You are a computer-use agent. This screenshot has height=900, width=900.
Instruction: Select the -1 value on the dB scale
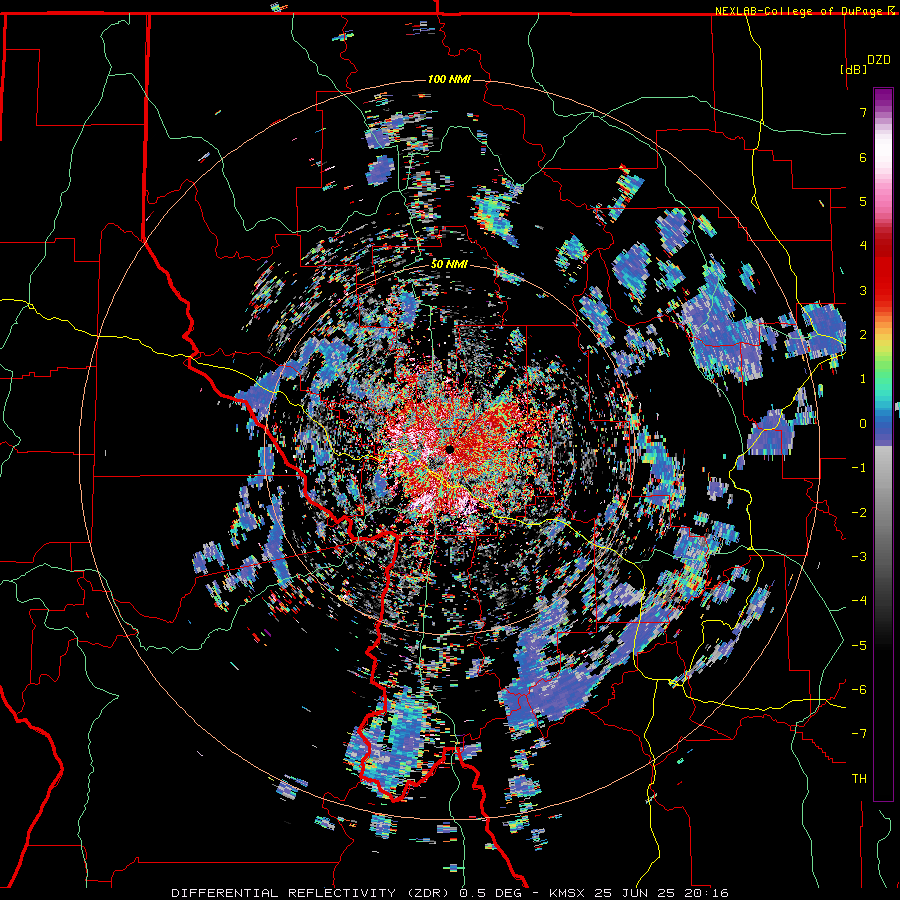click(x=859, y=468)
